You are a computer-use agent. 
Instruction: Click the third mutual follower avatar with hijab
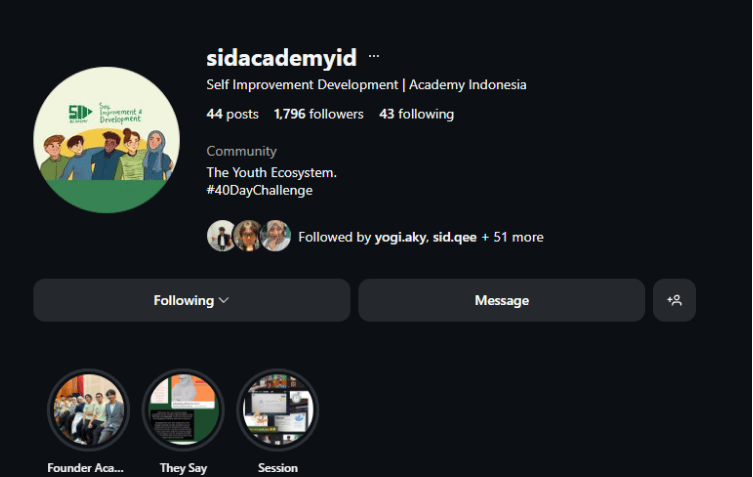pyautogui.click(x=276, y=236)
